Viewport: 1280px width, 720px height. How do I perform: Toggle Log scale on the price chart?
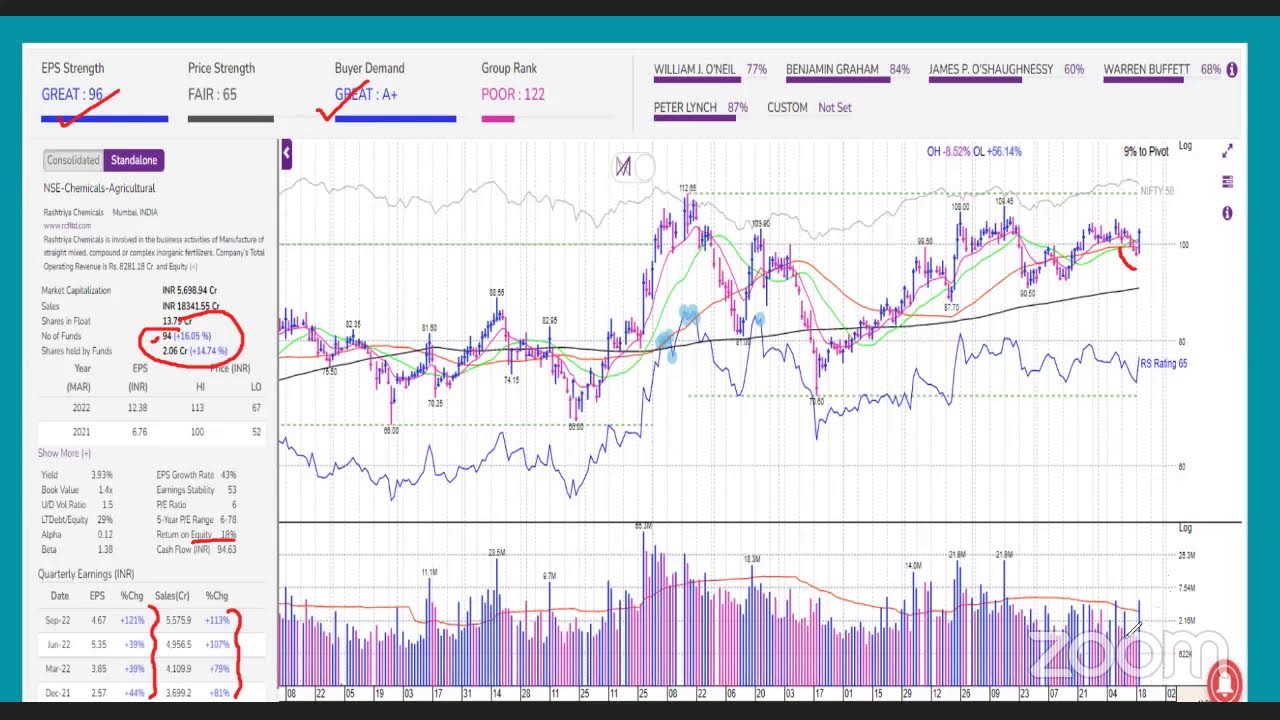(x=1186, y=146)
